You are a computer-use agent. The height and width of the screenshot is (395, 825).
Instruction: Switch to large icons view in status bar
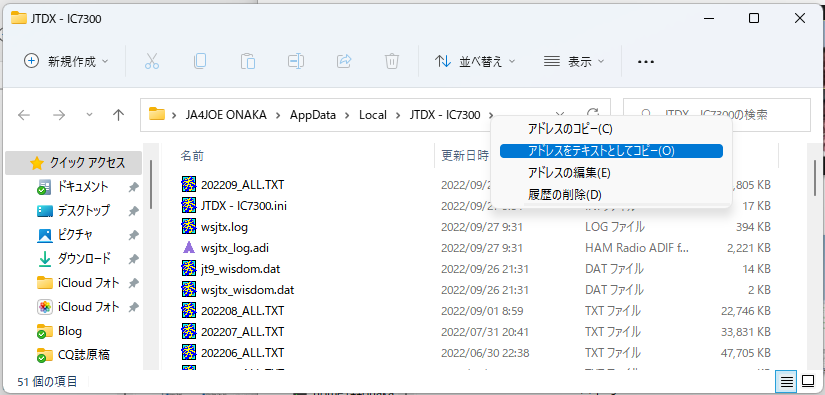[x=808, y=381]
